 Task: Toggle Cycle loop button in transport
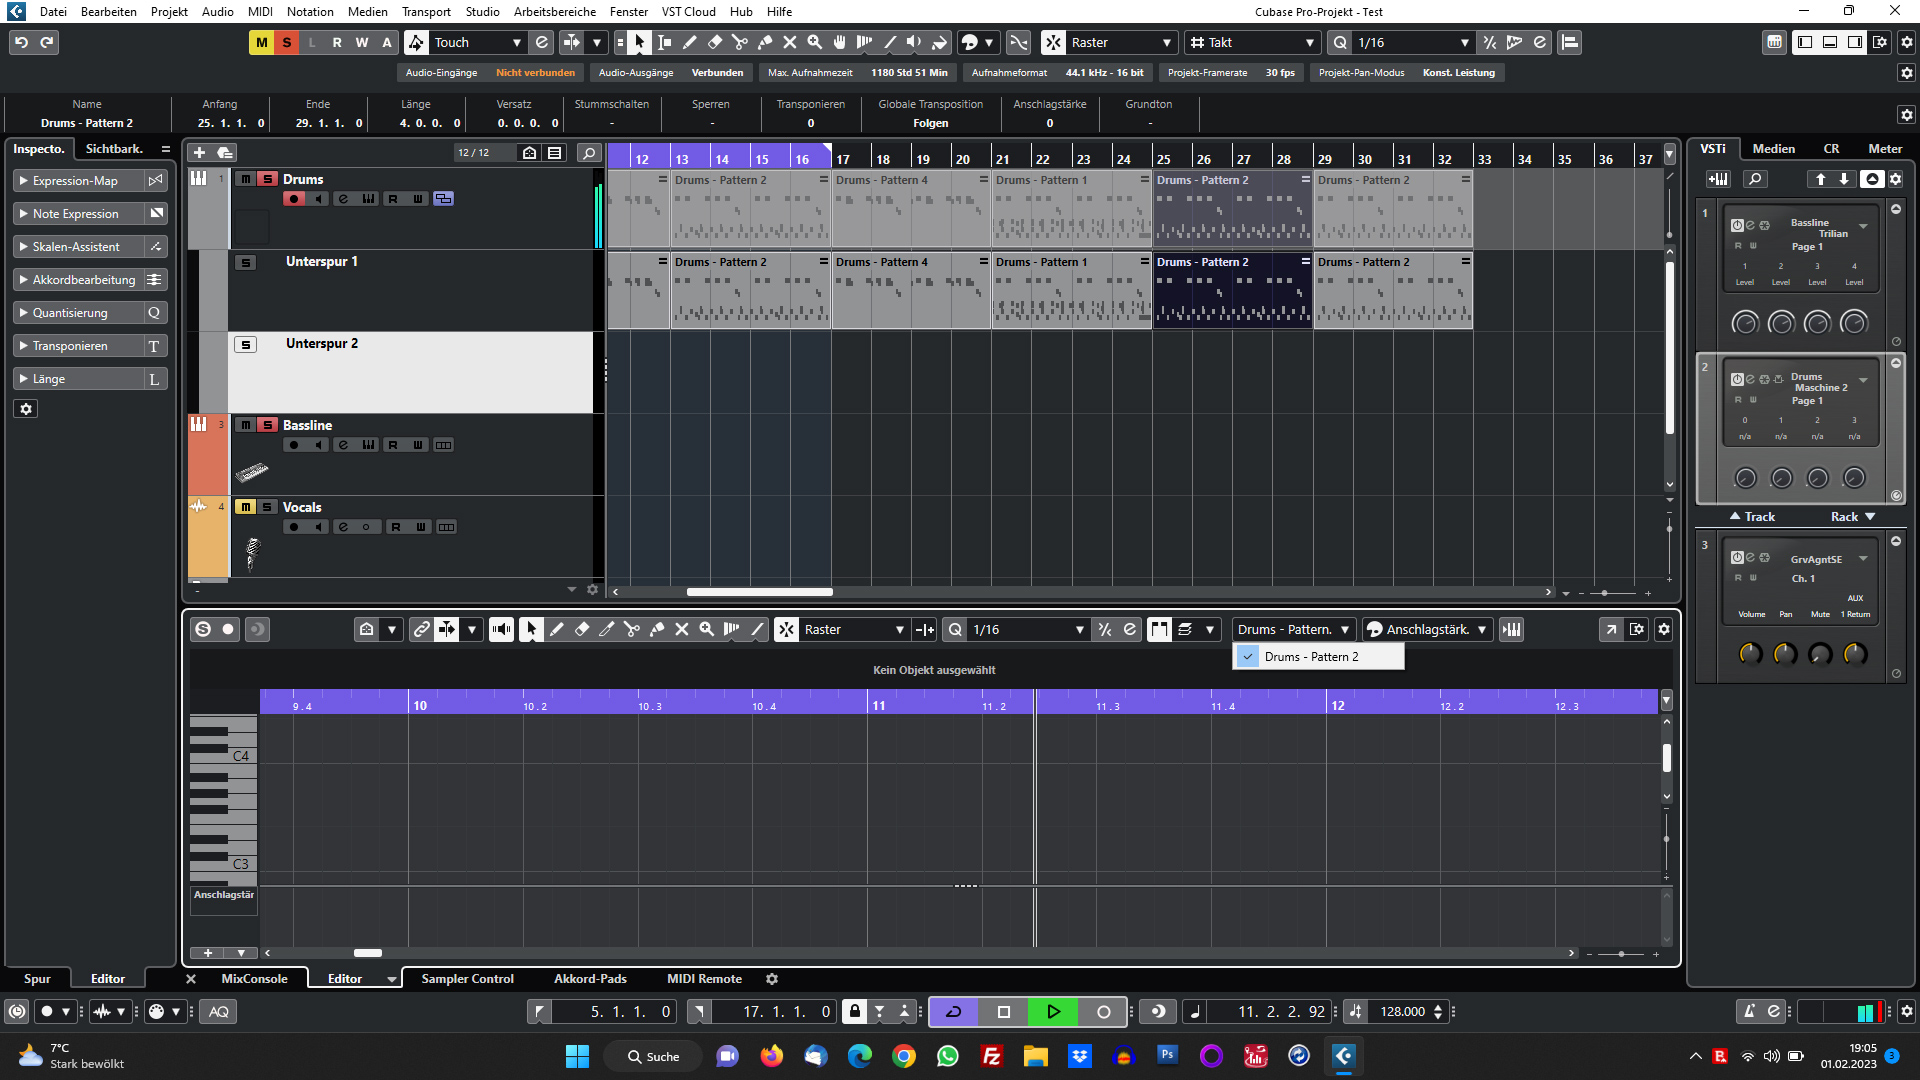954,1012
